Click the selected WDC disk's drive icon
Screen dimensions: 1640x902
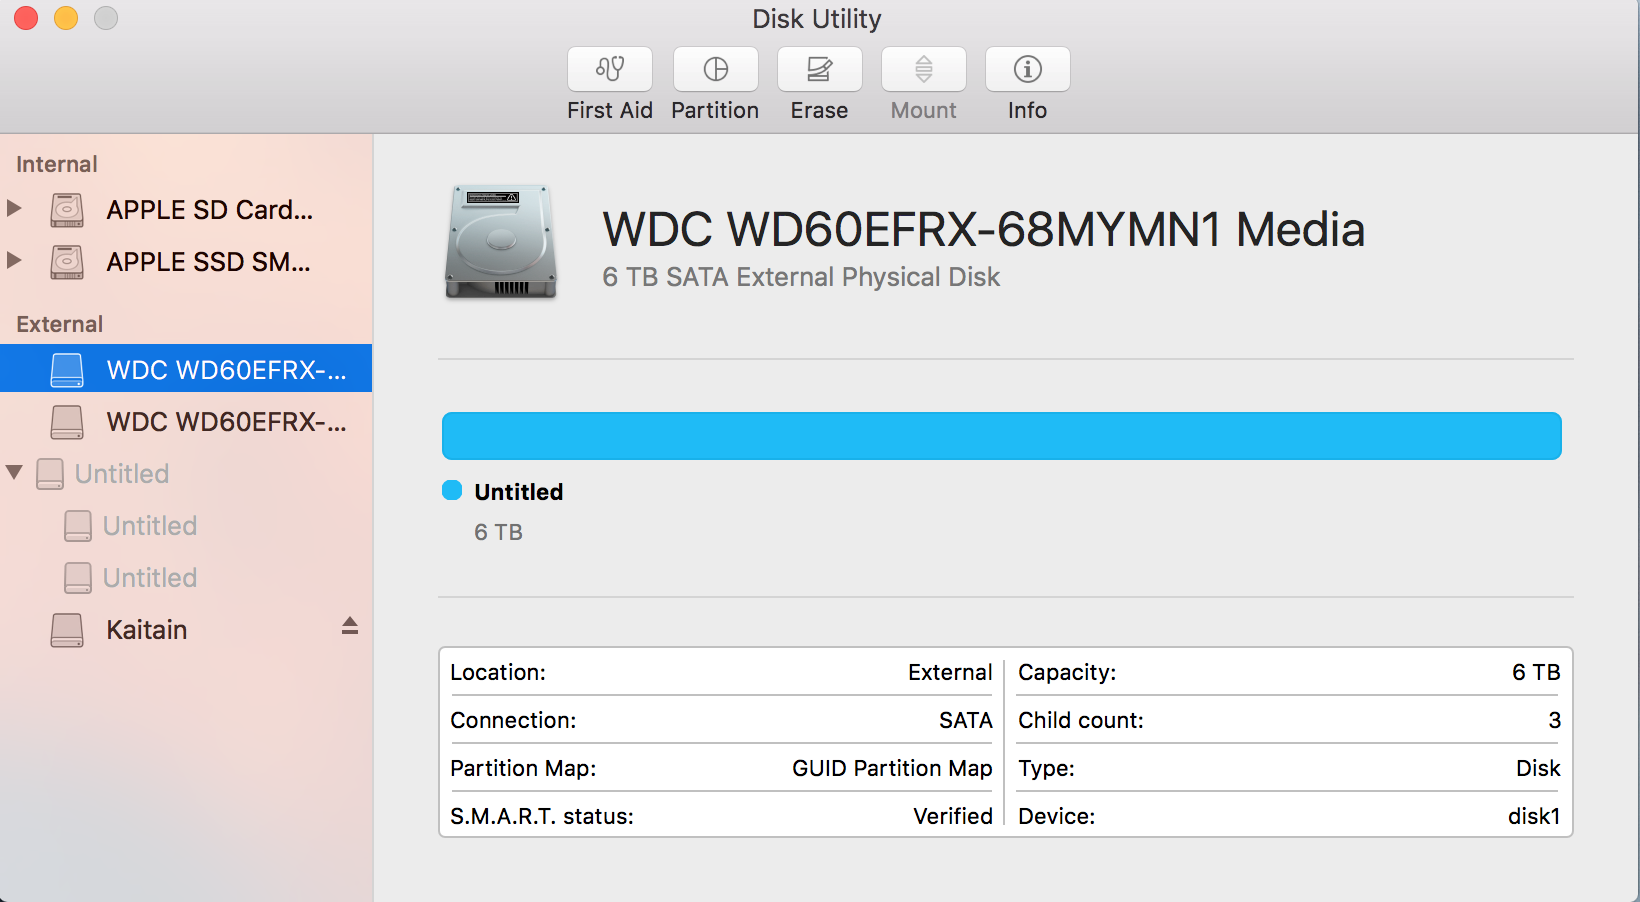(x=67, y=370)
